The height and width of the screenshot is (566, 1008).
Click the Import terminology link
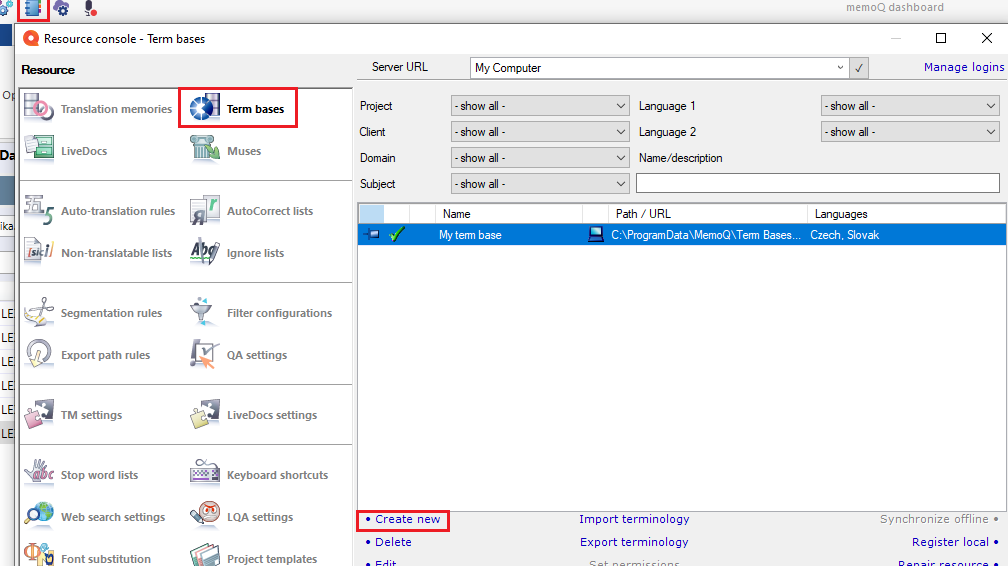[634, 519]
